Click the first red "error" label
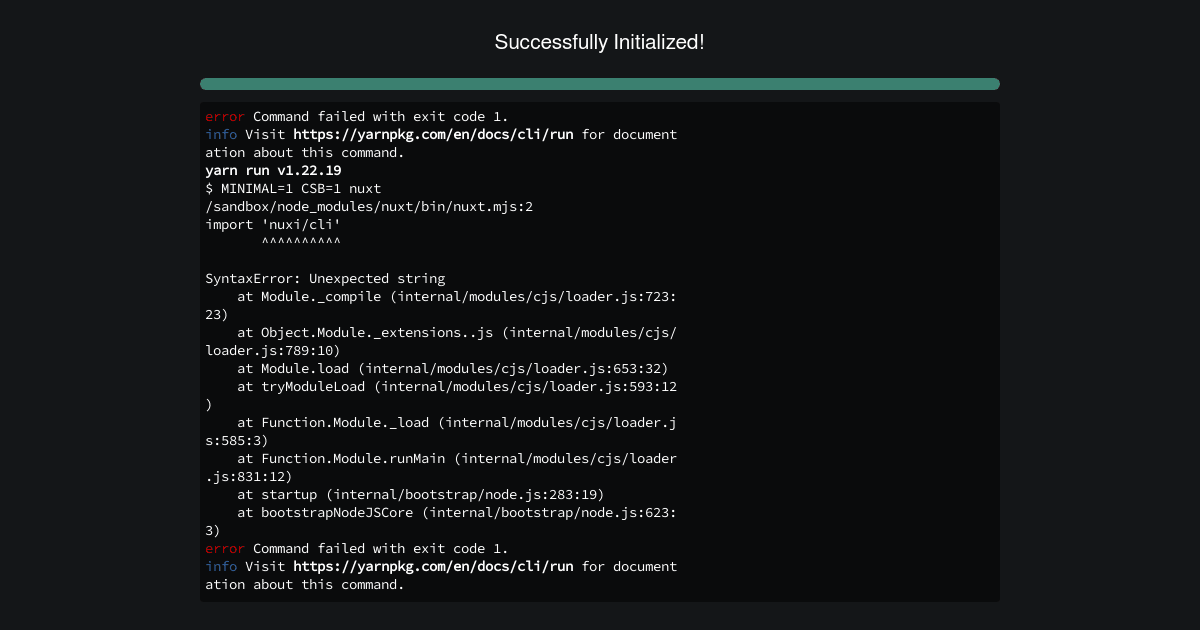The image size is (1200, 630). 225,116
